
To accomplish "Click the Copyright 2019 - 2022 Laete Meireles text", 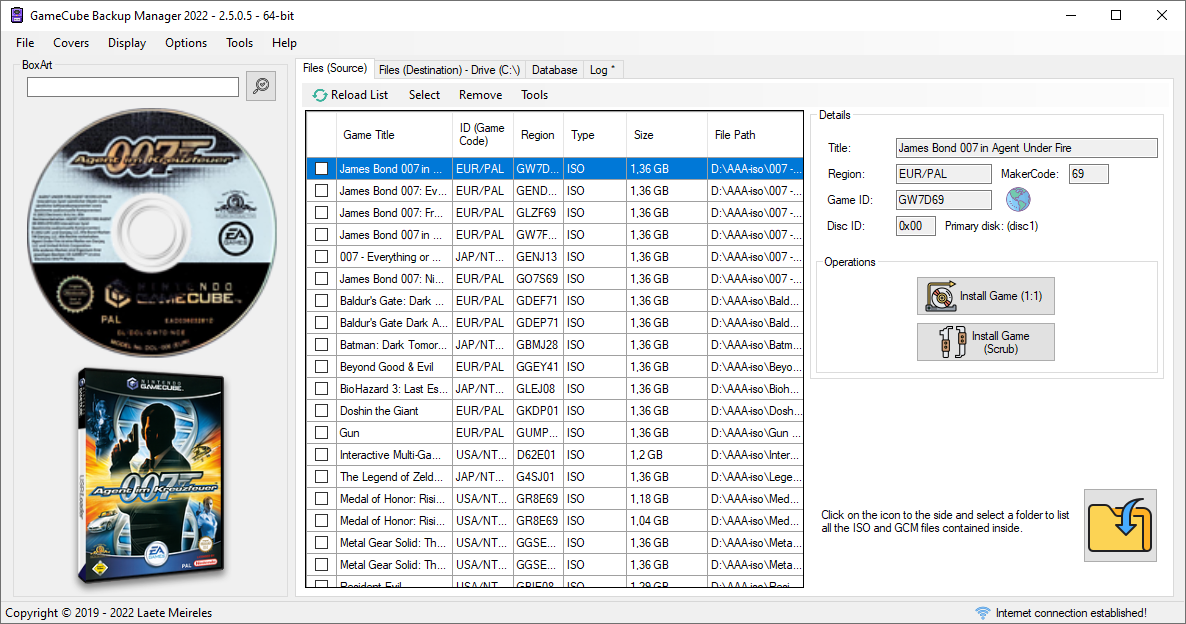I will pyautogui.click(x=109, y=613).
